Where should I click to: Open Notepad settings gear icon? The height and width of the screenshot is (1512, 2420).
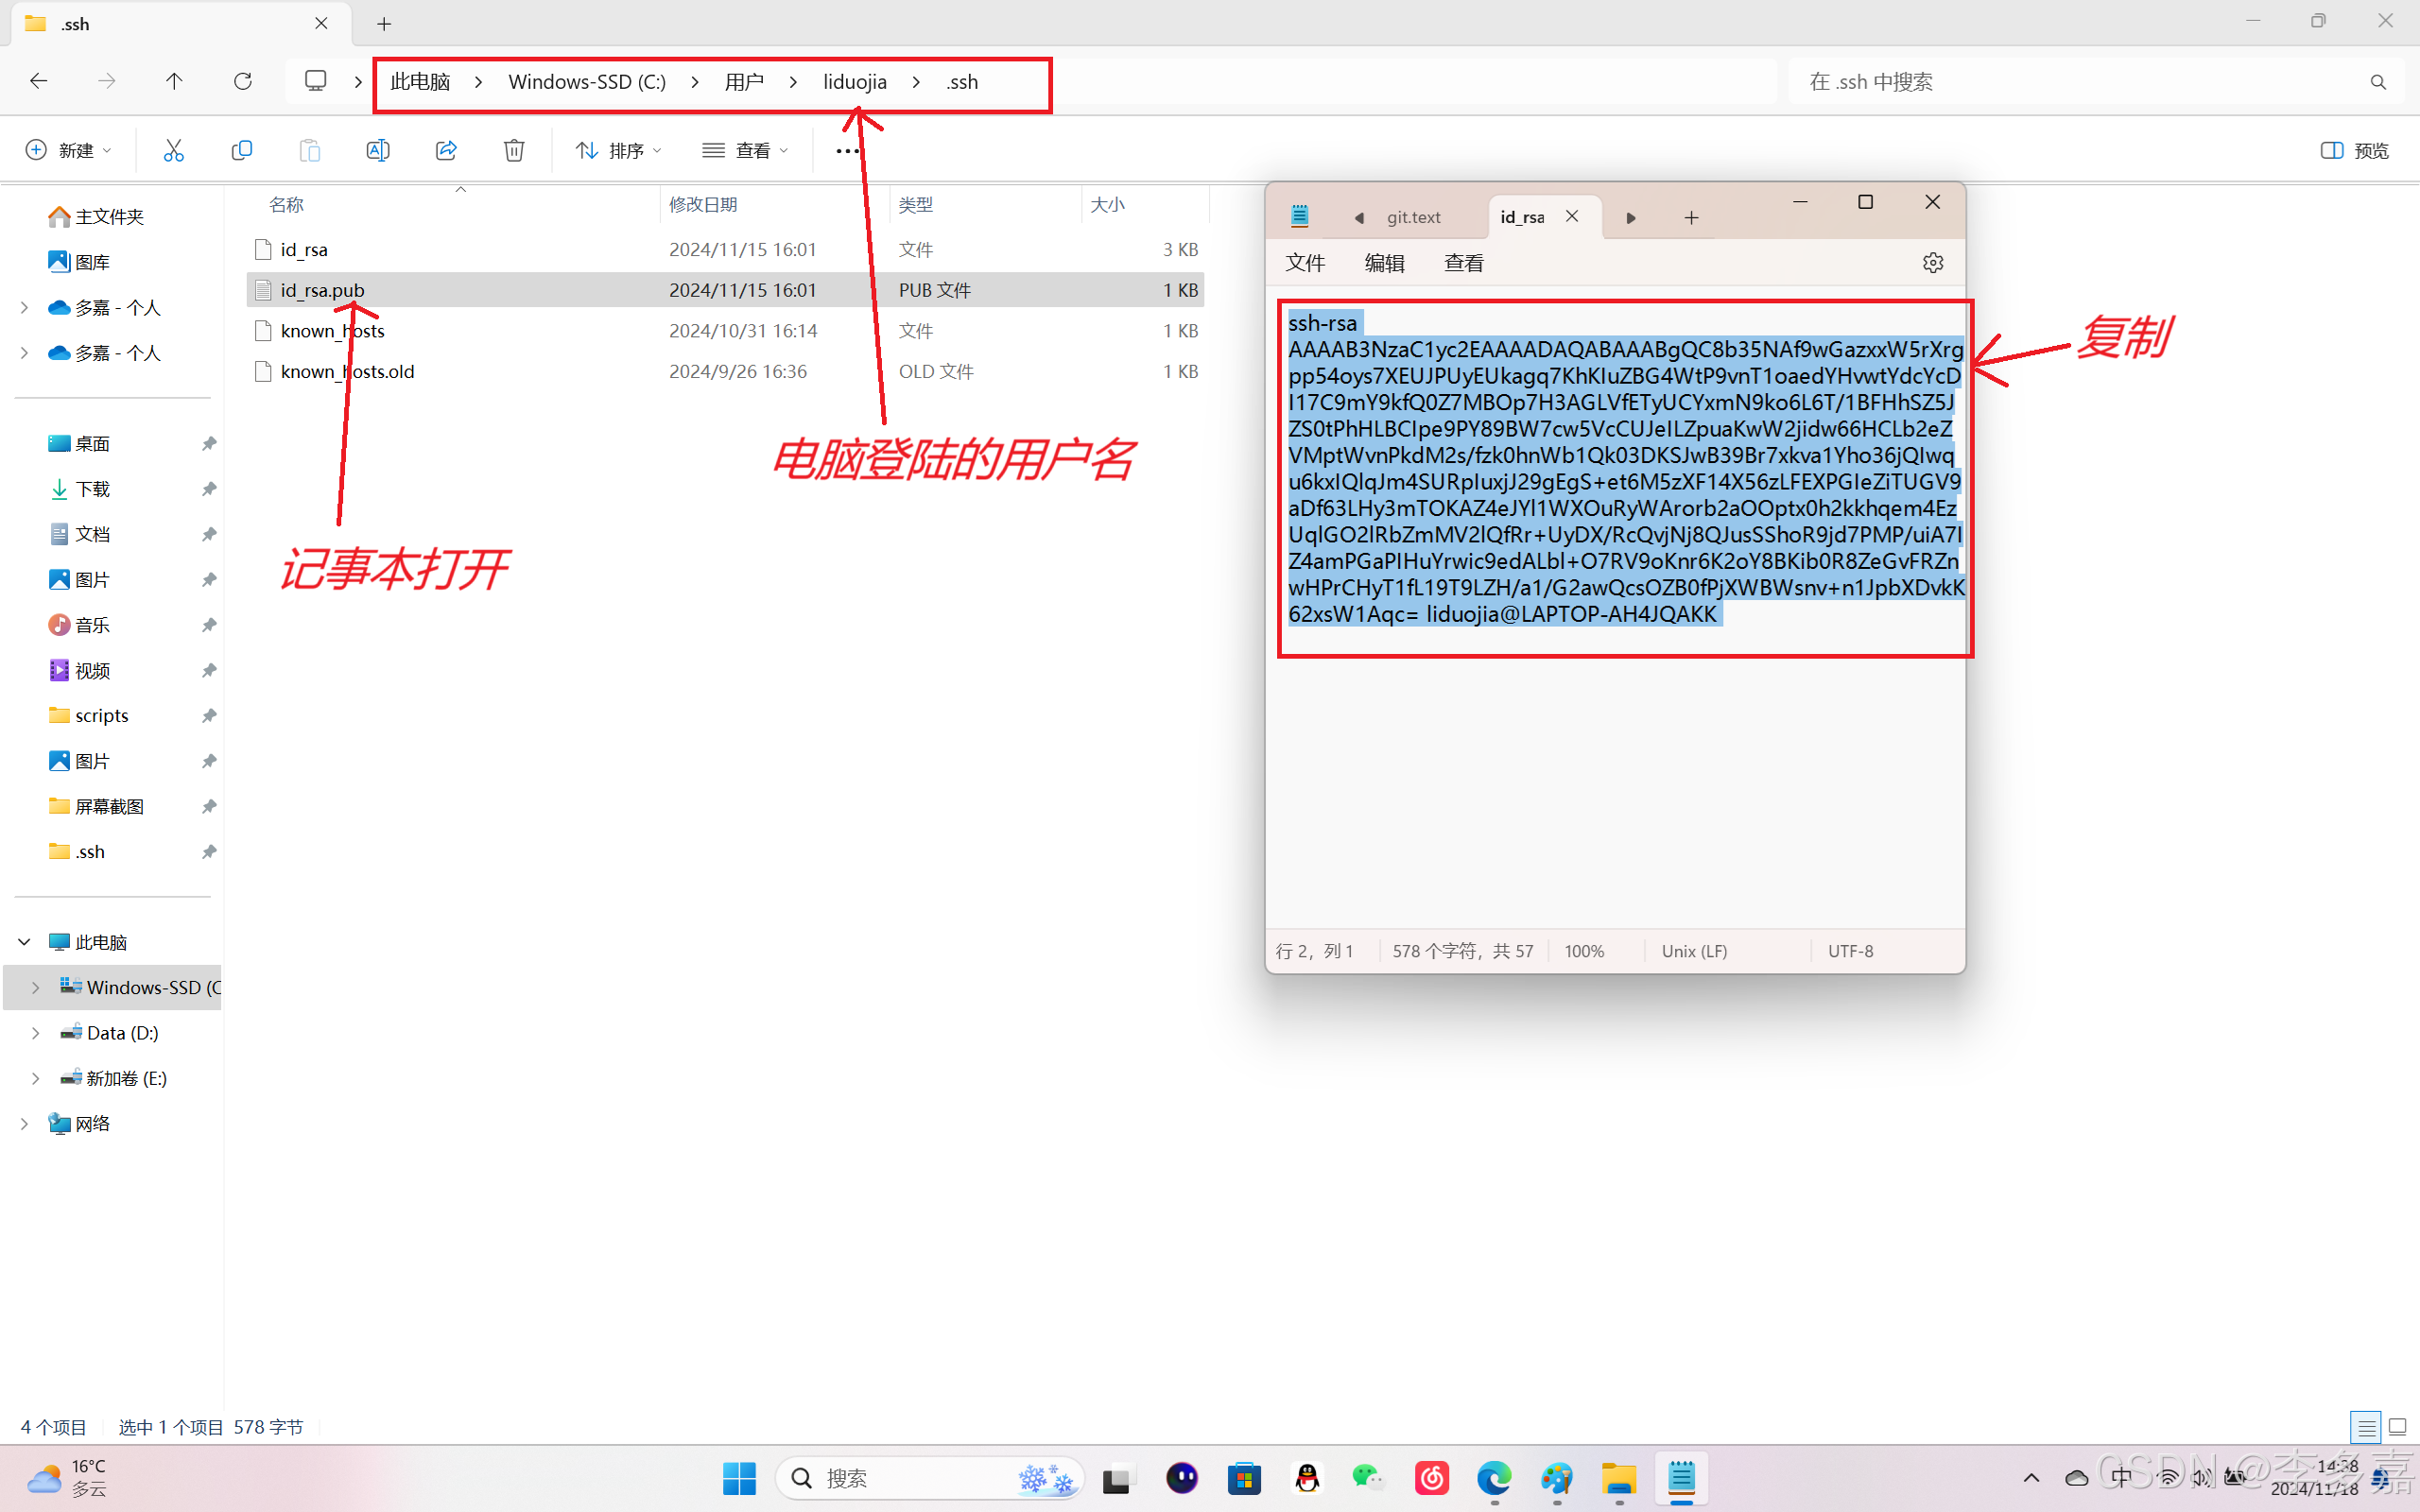click(x=1932, y=263)
